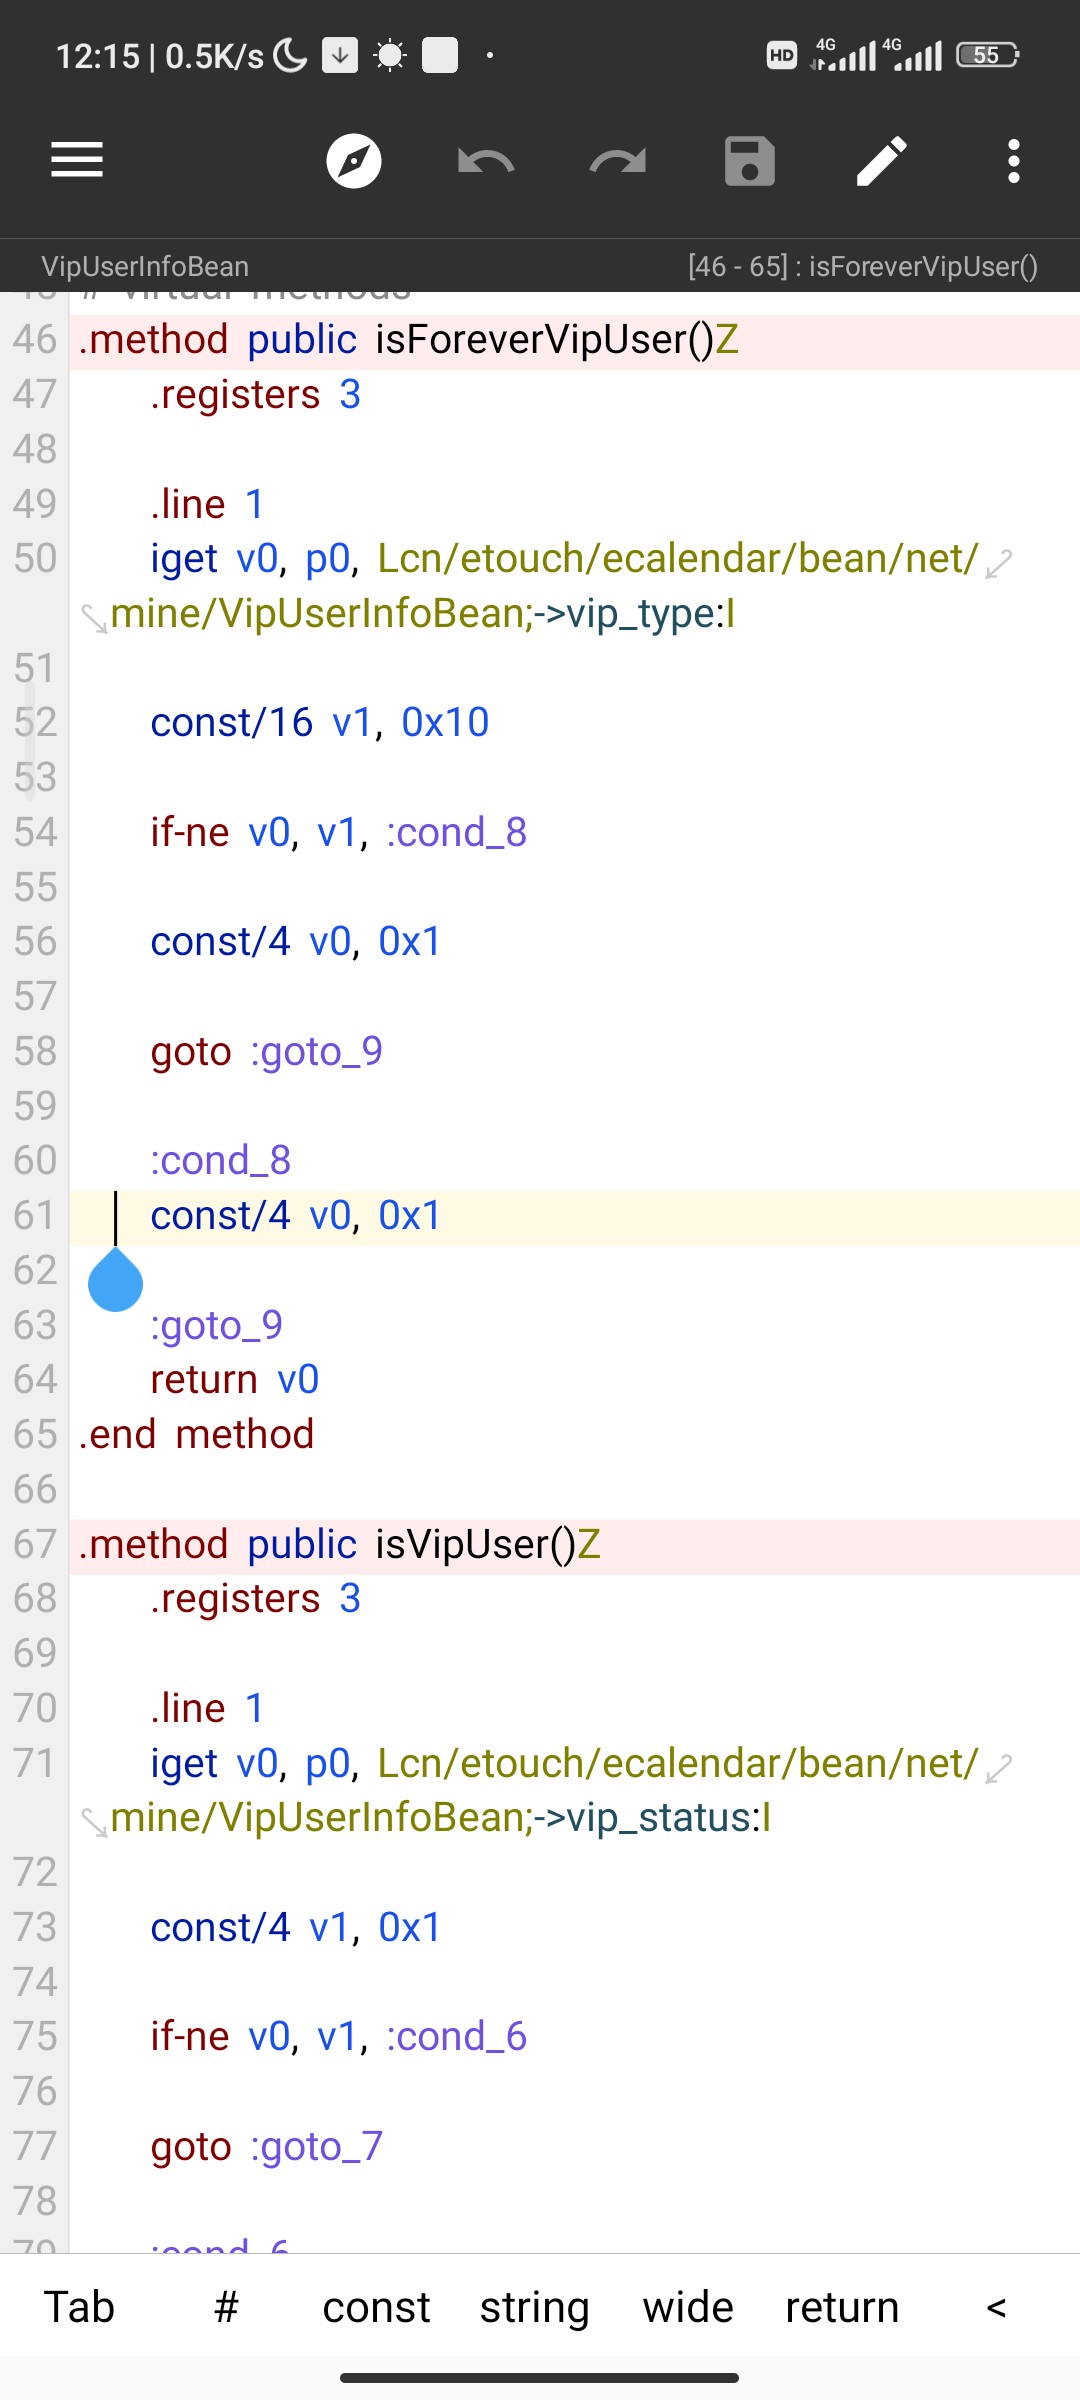Collapse shortcut bar with < arrow

996,2308
